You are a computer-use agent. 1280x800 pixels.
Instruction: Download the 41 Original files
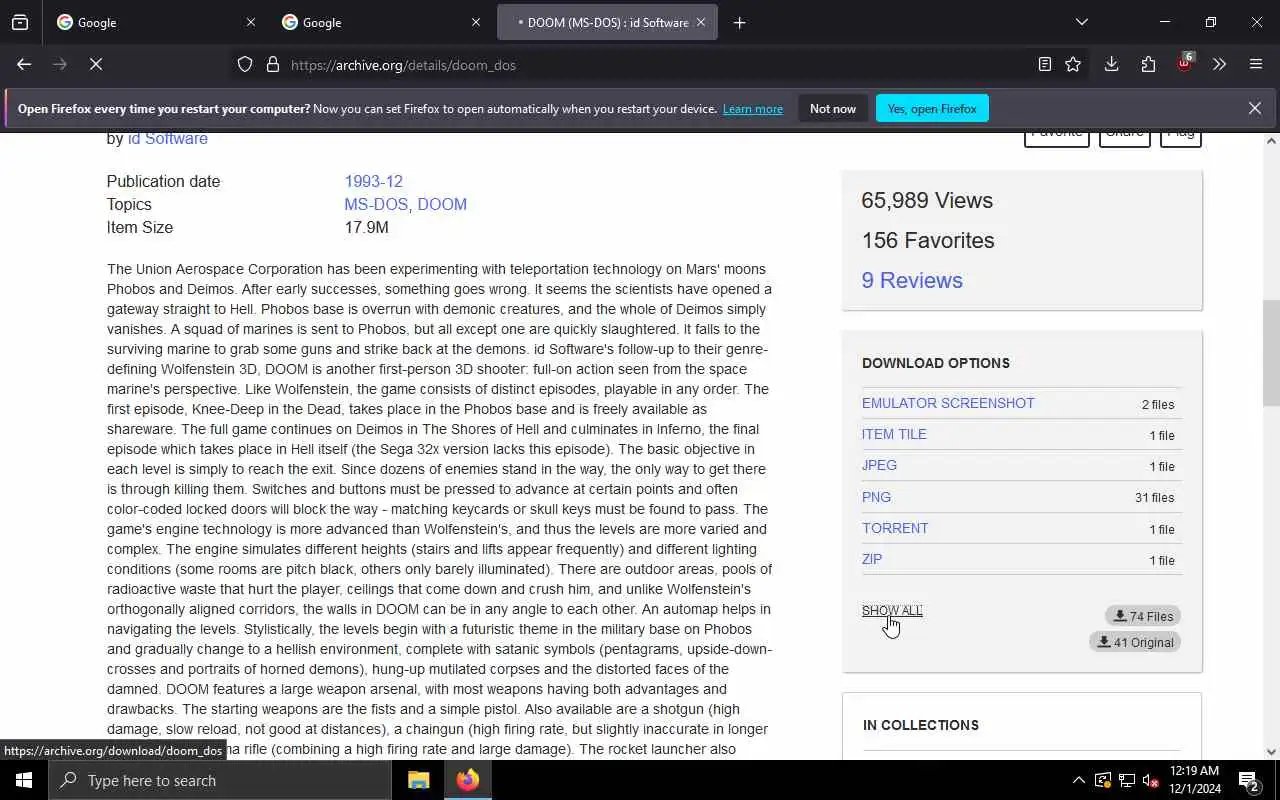coord(1135,642)
